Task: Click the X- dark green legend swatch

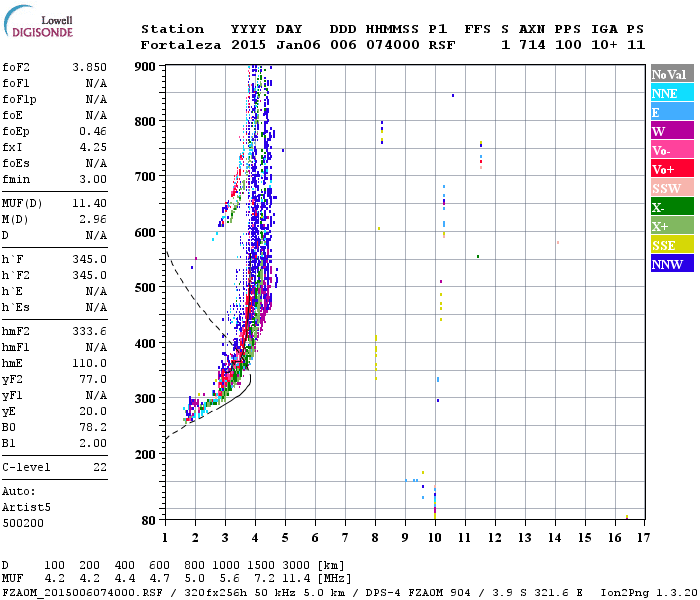Action: (672, 207)
